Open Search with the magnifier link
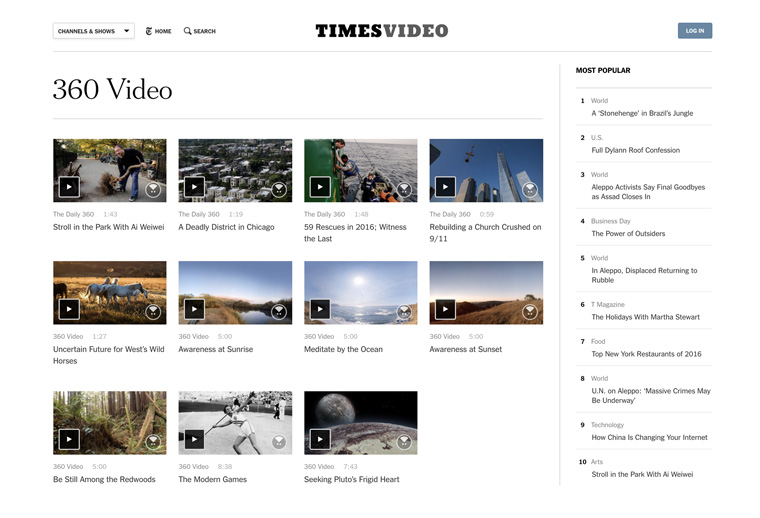This screenshot has width=760, height=518. pyautogui.click(x=200, y=31)
